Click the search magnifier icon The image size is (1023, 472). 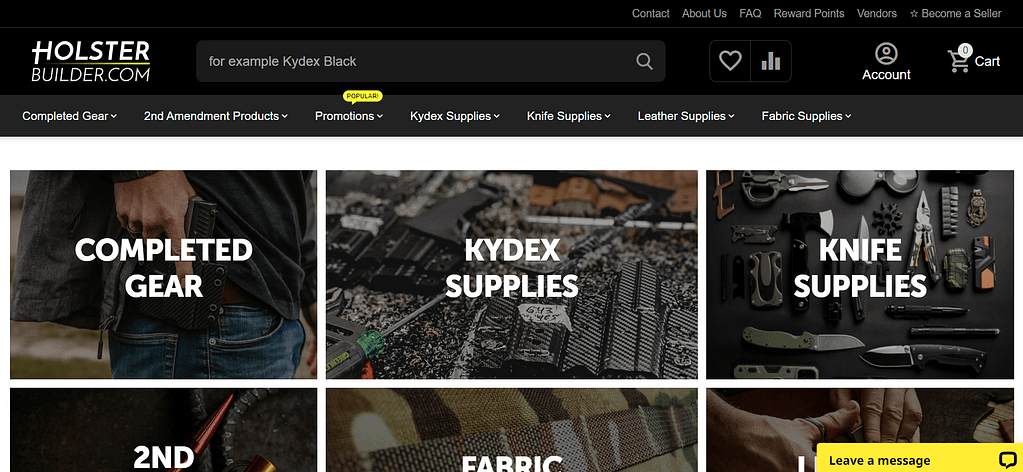pos(644,61)
